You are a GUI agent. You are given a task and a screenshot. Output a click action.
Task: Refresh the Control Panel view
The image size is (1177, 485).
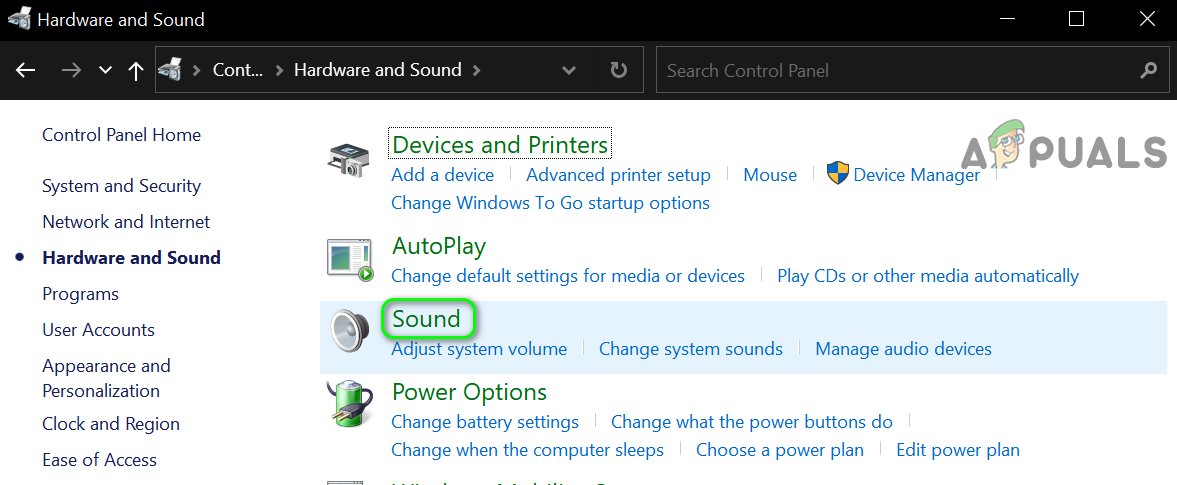pyautogui.click(x=619, y=71)
